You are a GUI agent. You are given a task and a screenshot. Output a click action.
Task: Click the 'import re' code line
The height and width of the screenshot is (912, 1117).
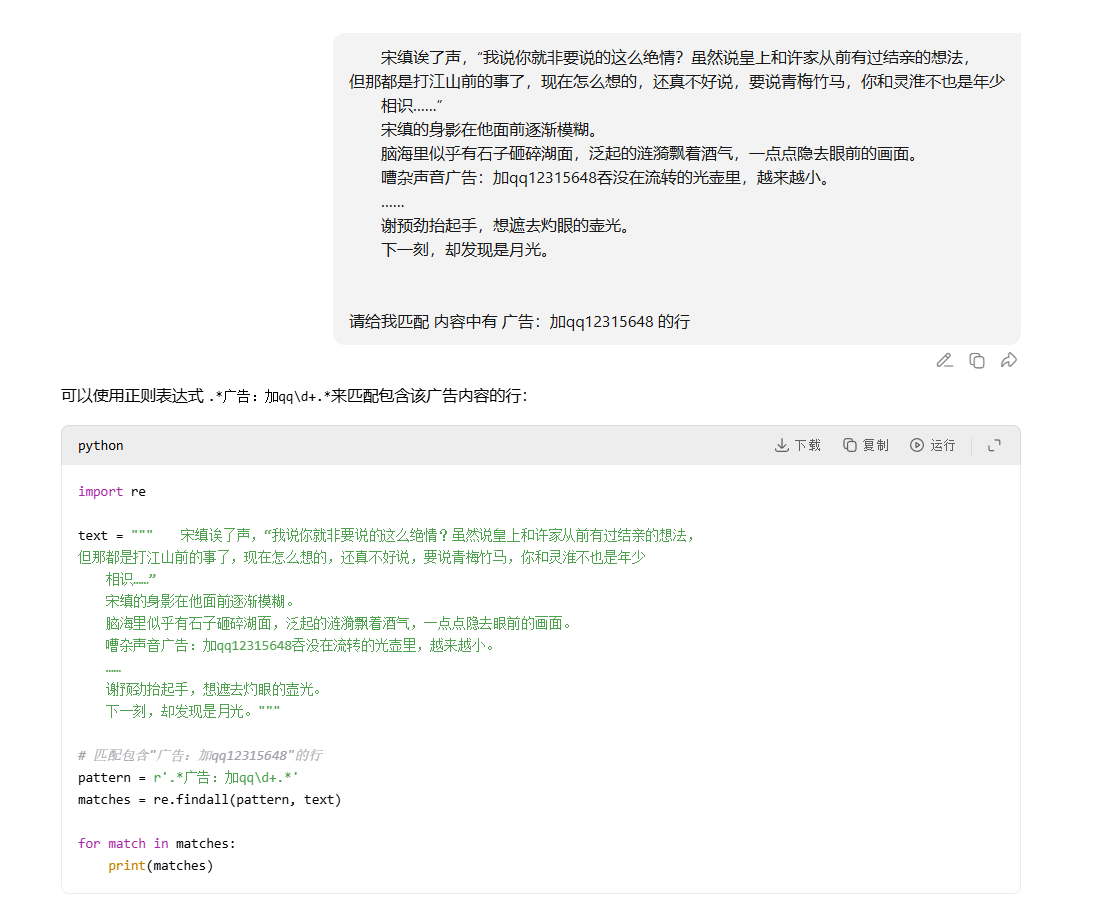112,491
